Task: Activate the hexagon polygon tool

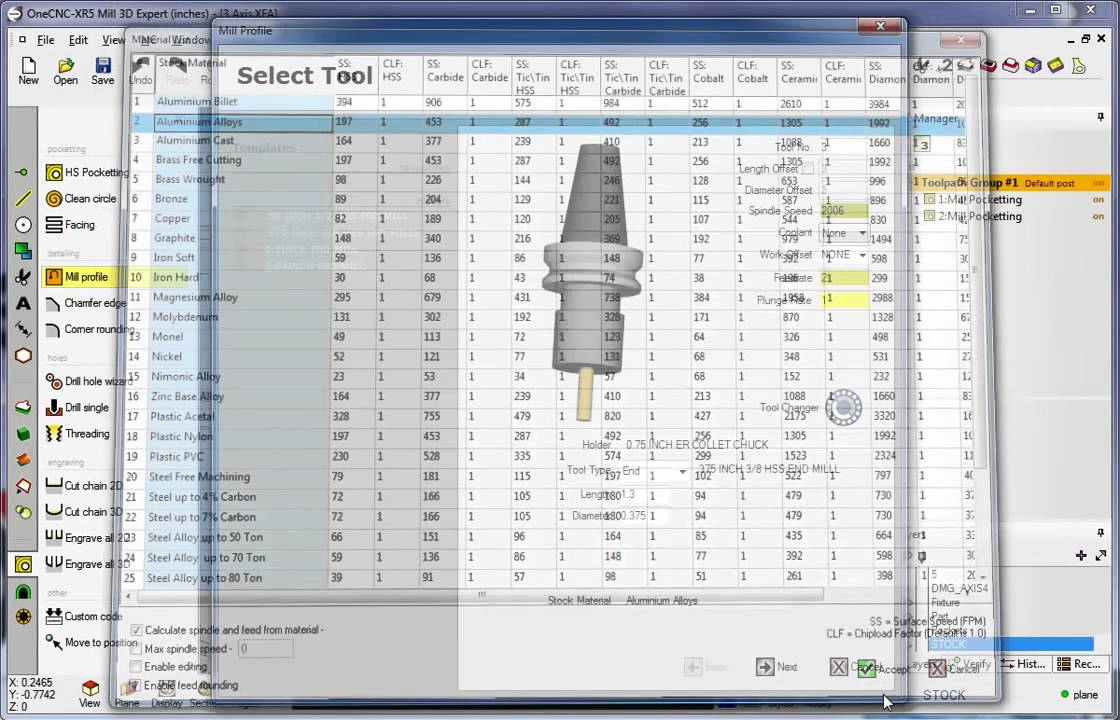Action: tap(23, 355)
